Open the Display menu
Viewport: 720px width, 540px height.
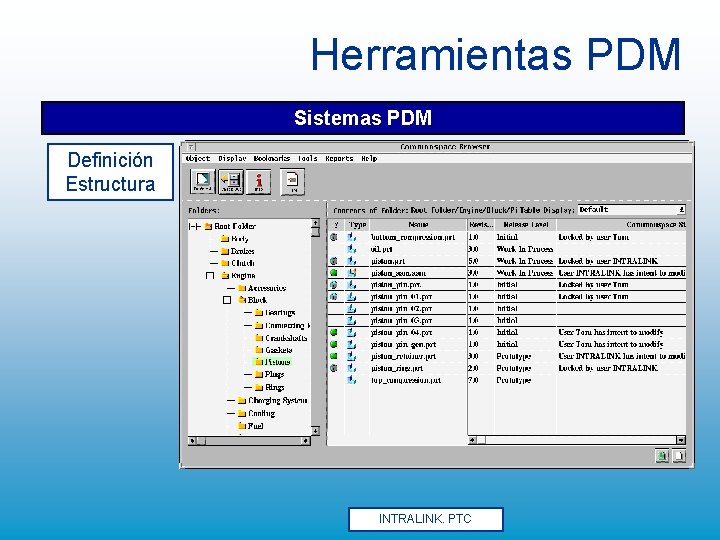tap(232, 158)
